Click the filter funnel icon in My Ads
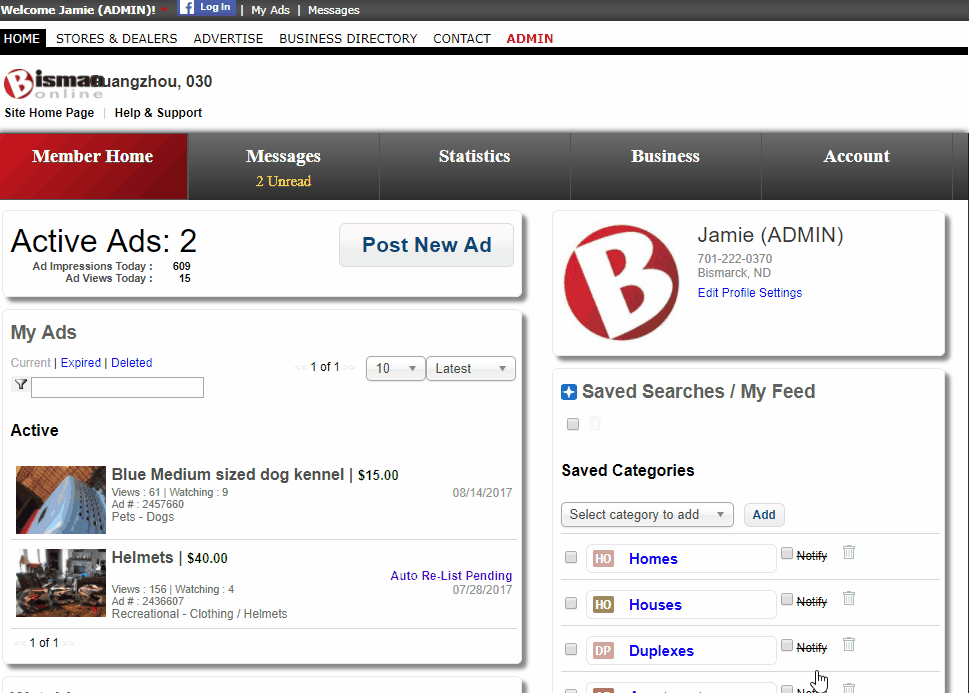969x693 pixels. [x=20, y=385]
